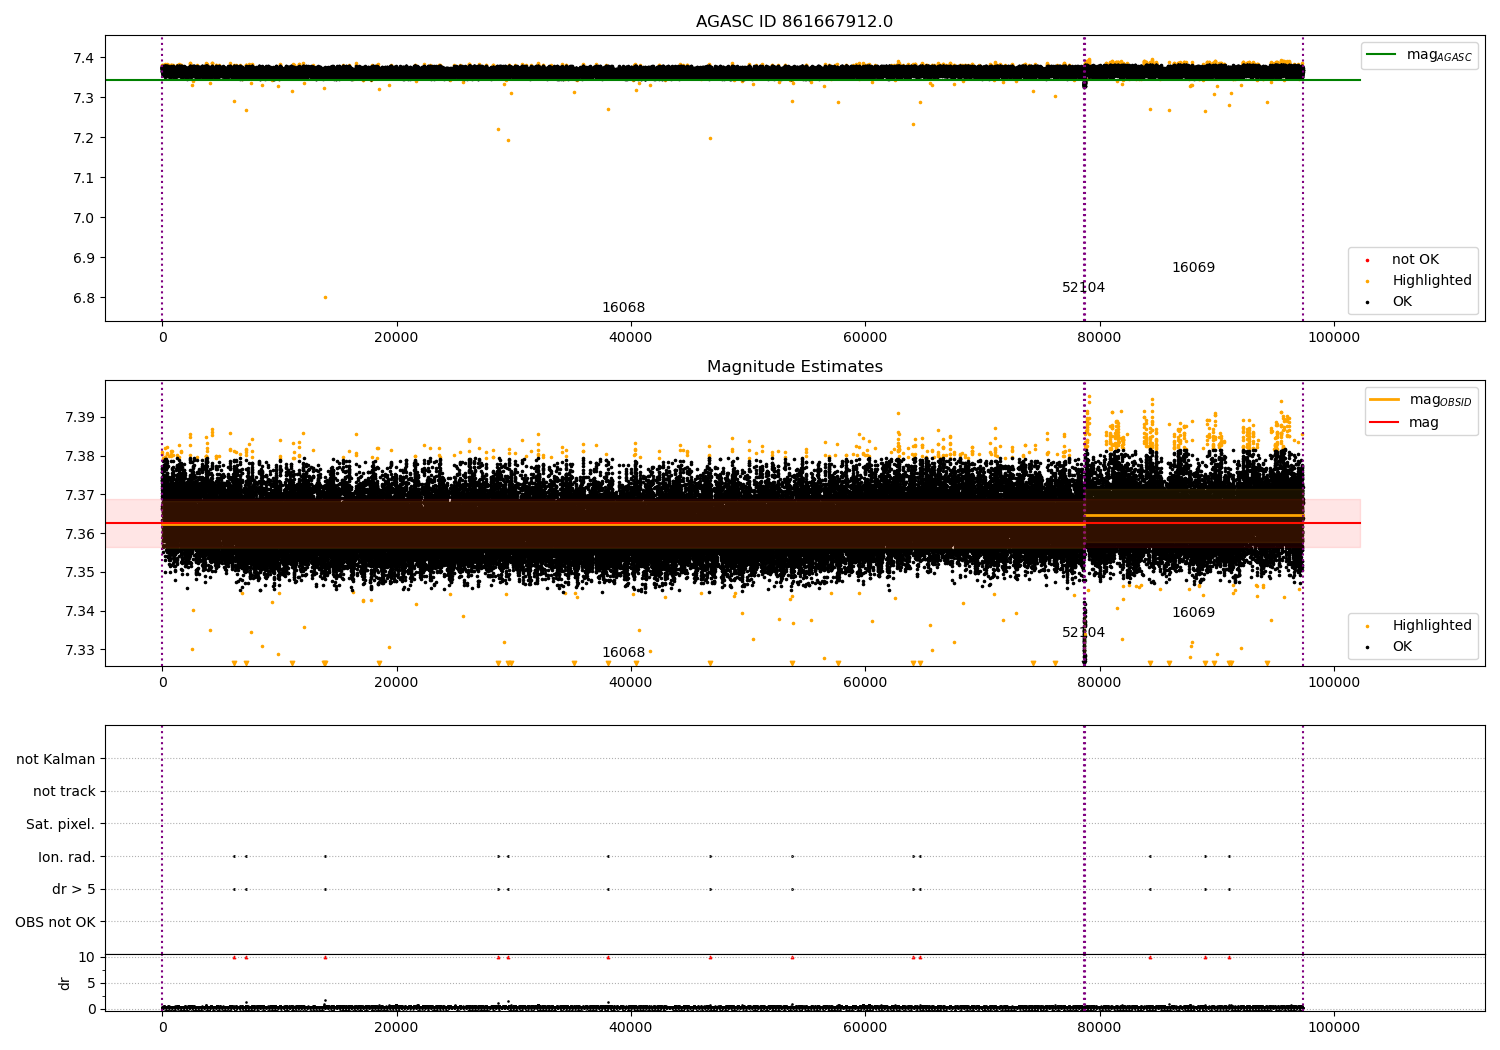Click y-axis tick '6.9' in the top plot
Viewport: 1500px width, 1050px height.
pos(84,258)
